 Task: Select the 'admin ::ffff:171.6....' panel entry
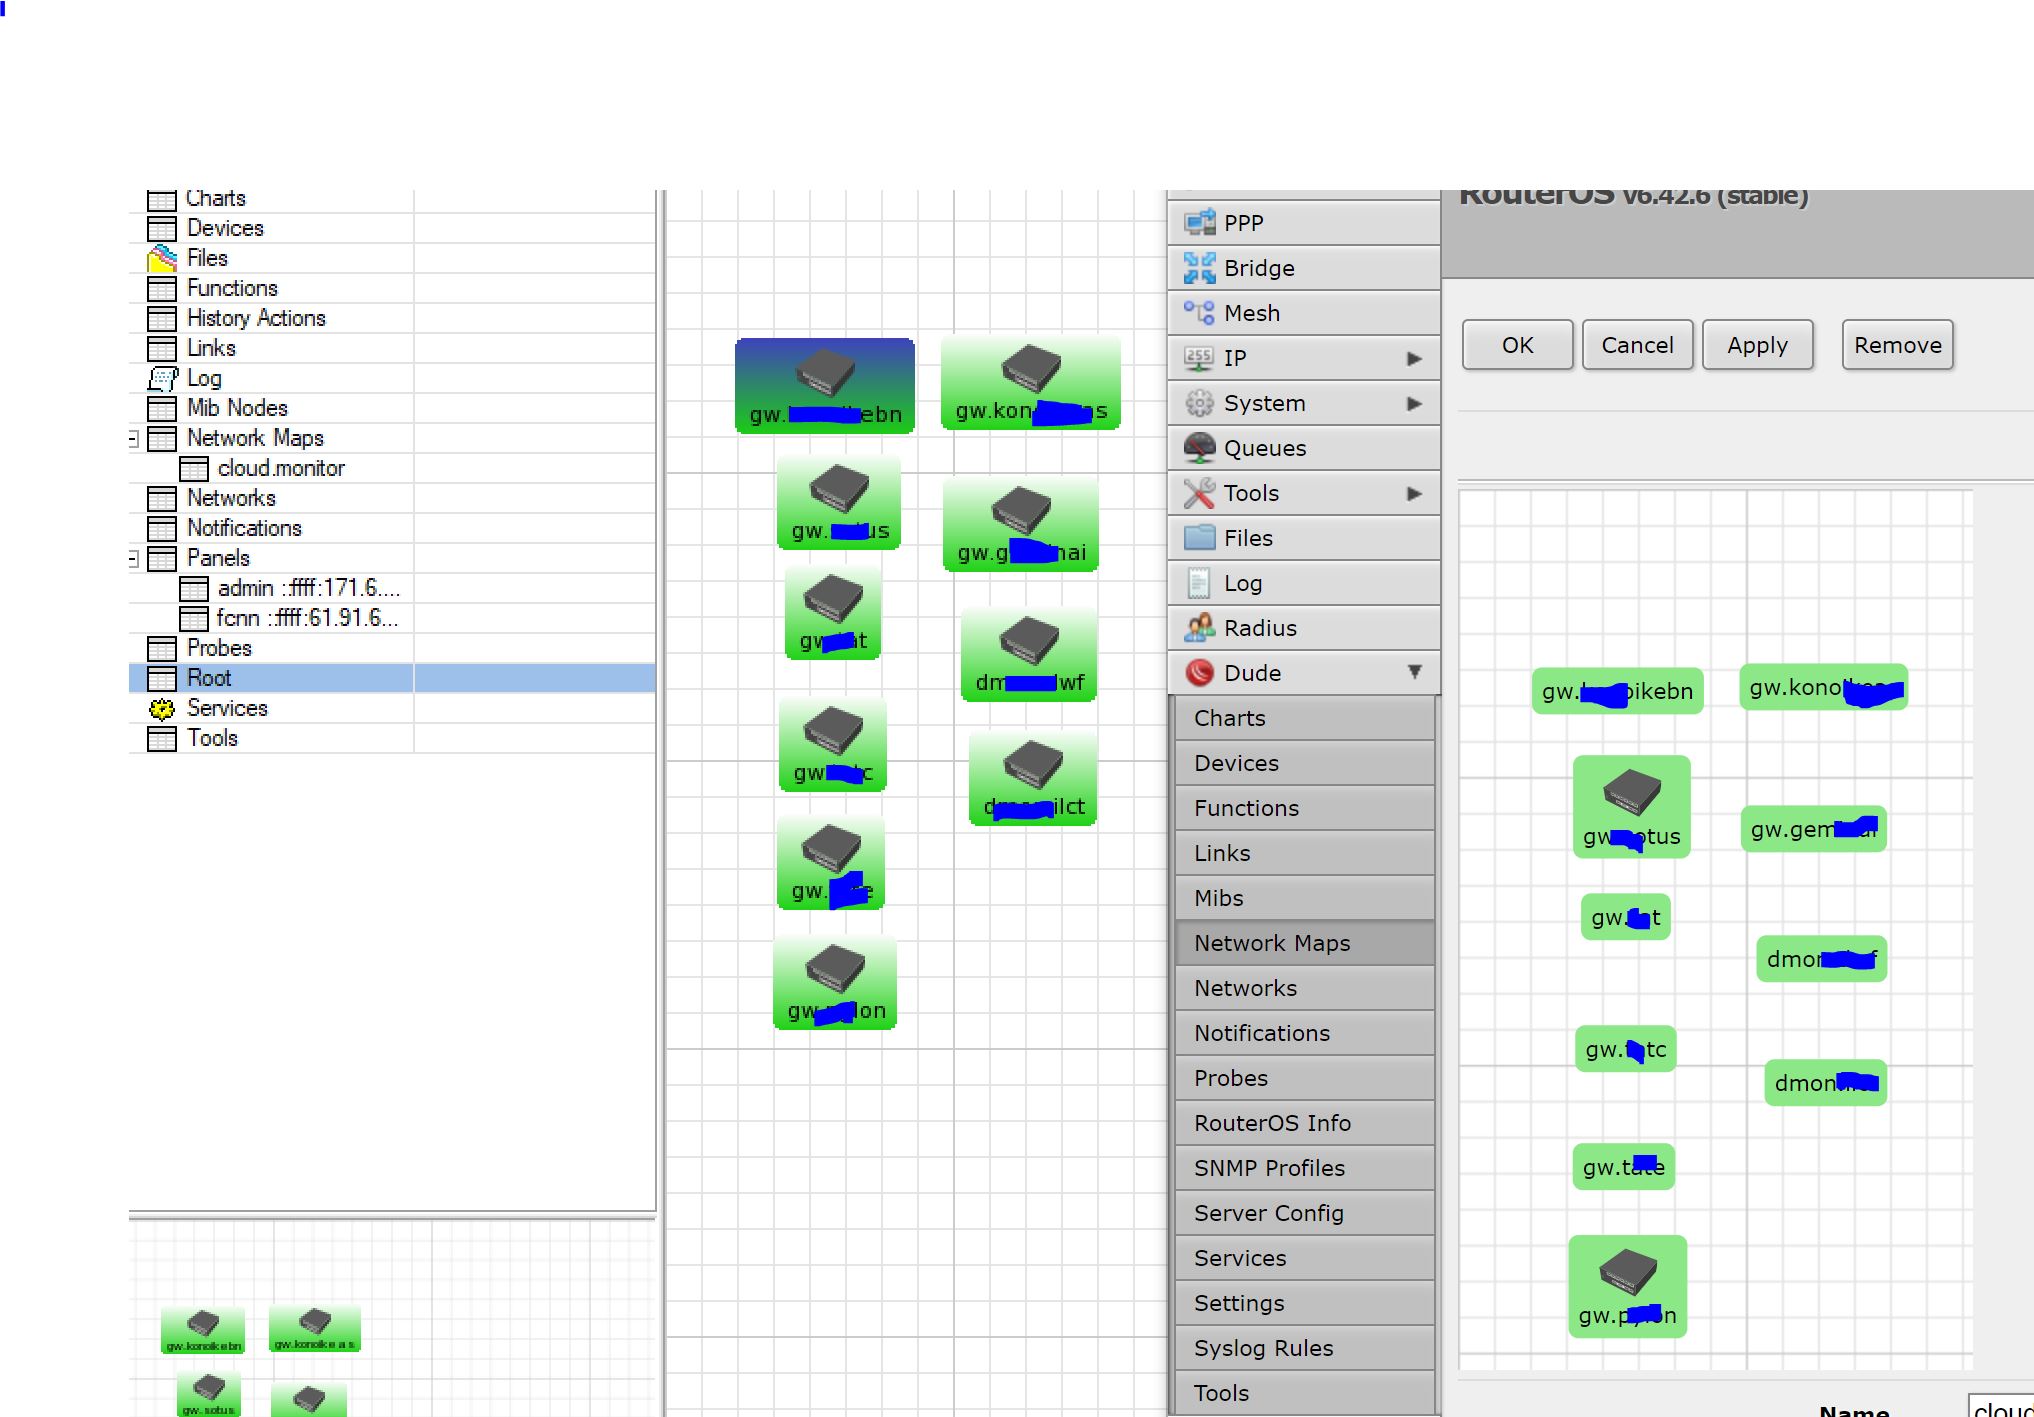point(308,588)
